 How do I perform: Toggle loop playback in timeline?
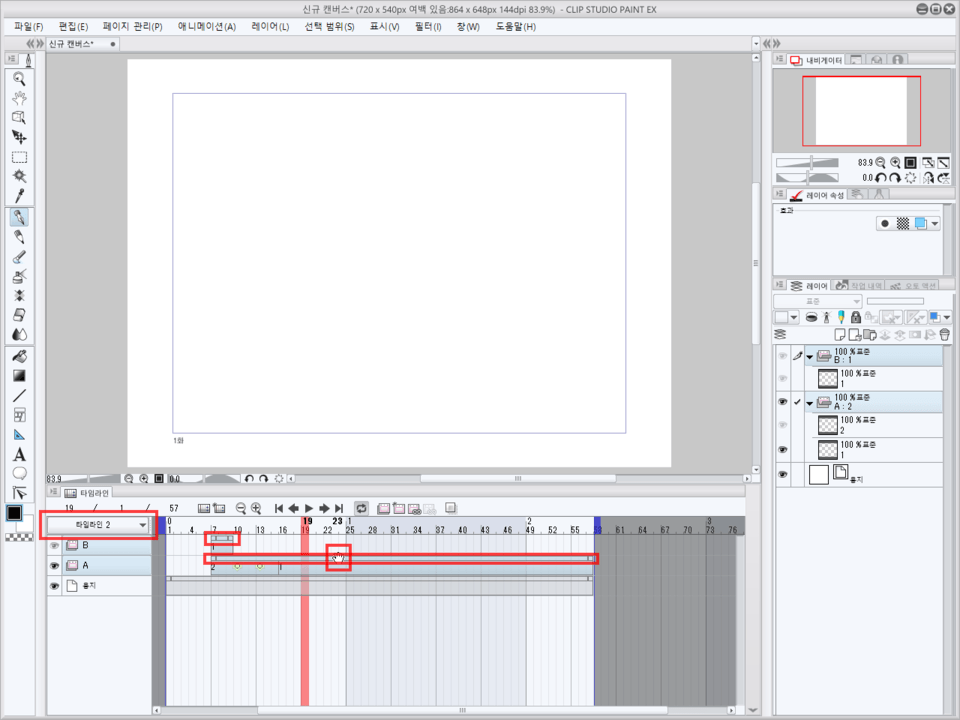[x=359, y=509]
